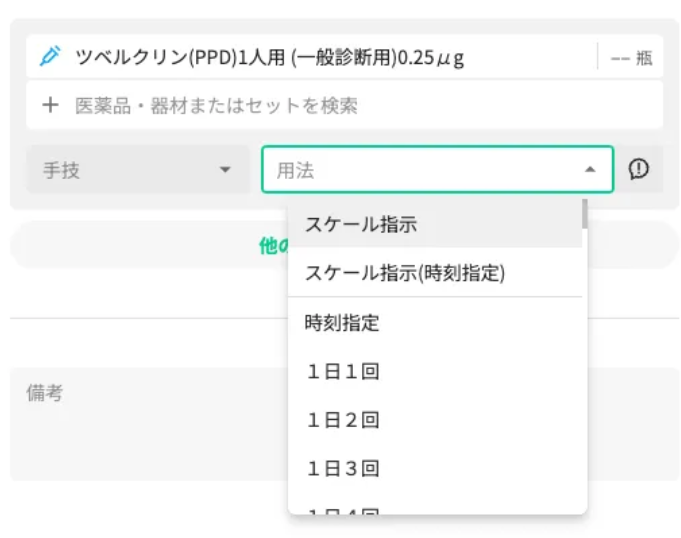Click the syringe icon beside ツベルクリン

point(49,57)
